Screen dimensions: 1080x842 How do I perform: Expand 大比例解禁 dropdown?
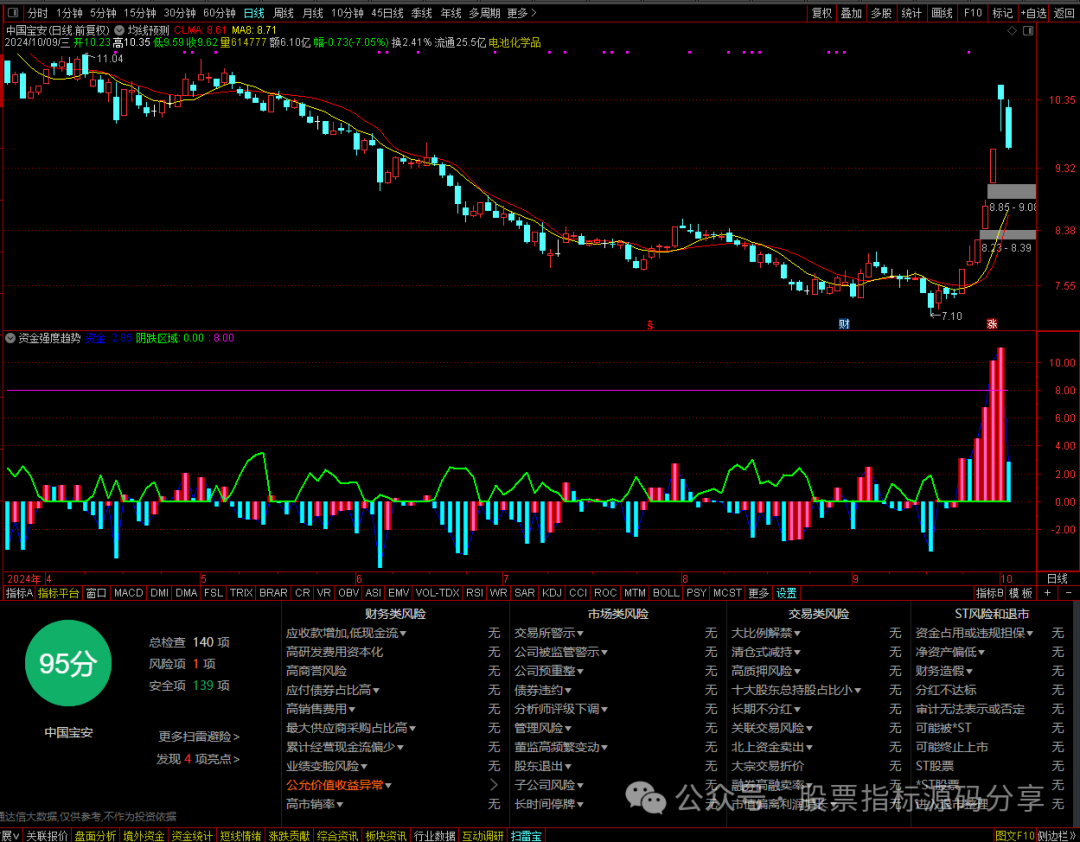tap(797, 633)
